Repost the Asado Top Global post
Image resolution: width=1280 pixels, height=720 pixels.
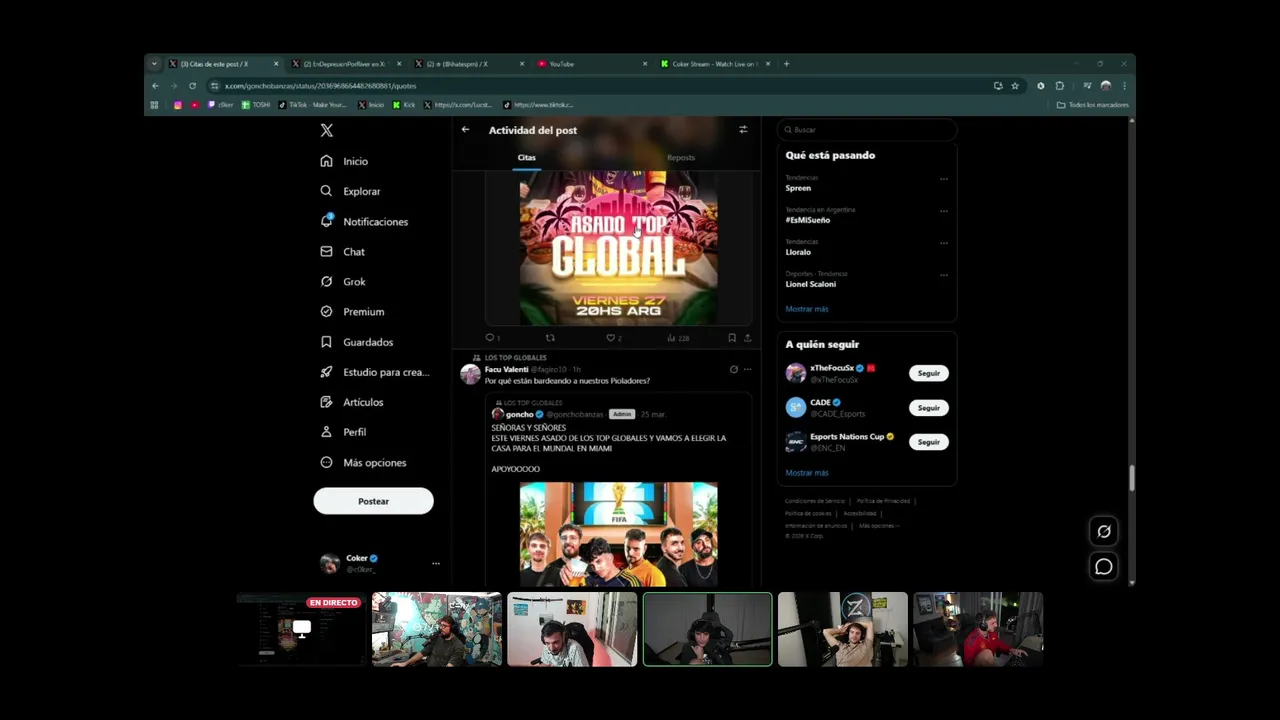click(550, 338)
